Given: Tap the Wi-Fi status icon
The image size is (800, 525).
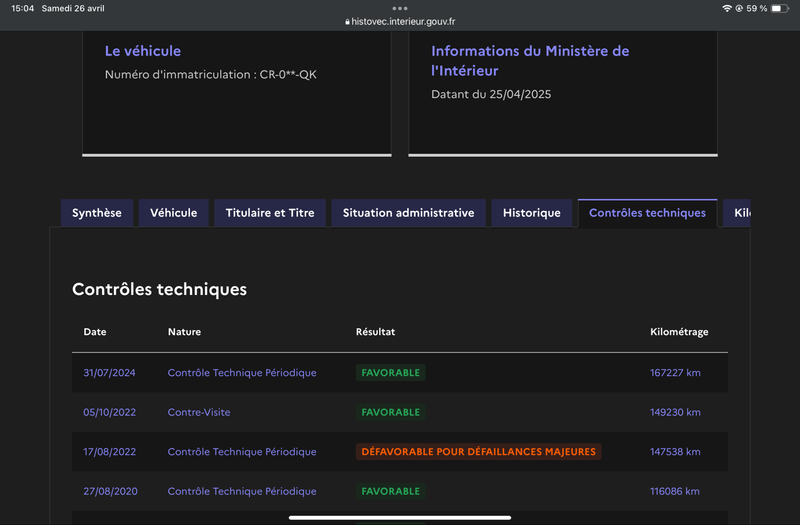Looking at the screenshot, I should point(727,8).
